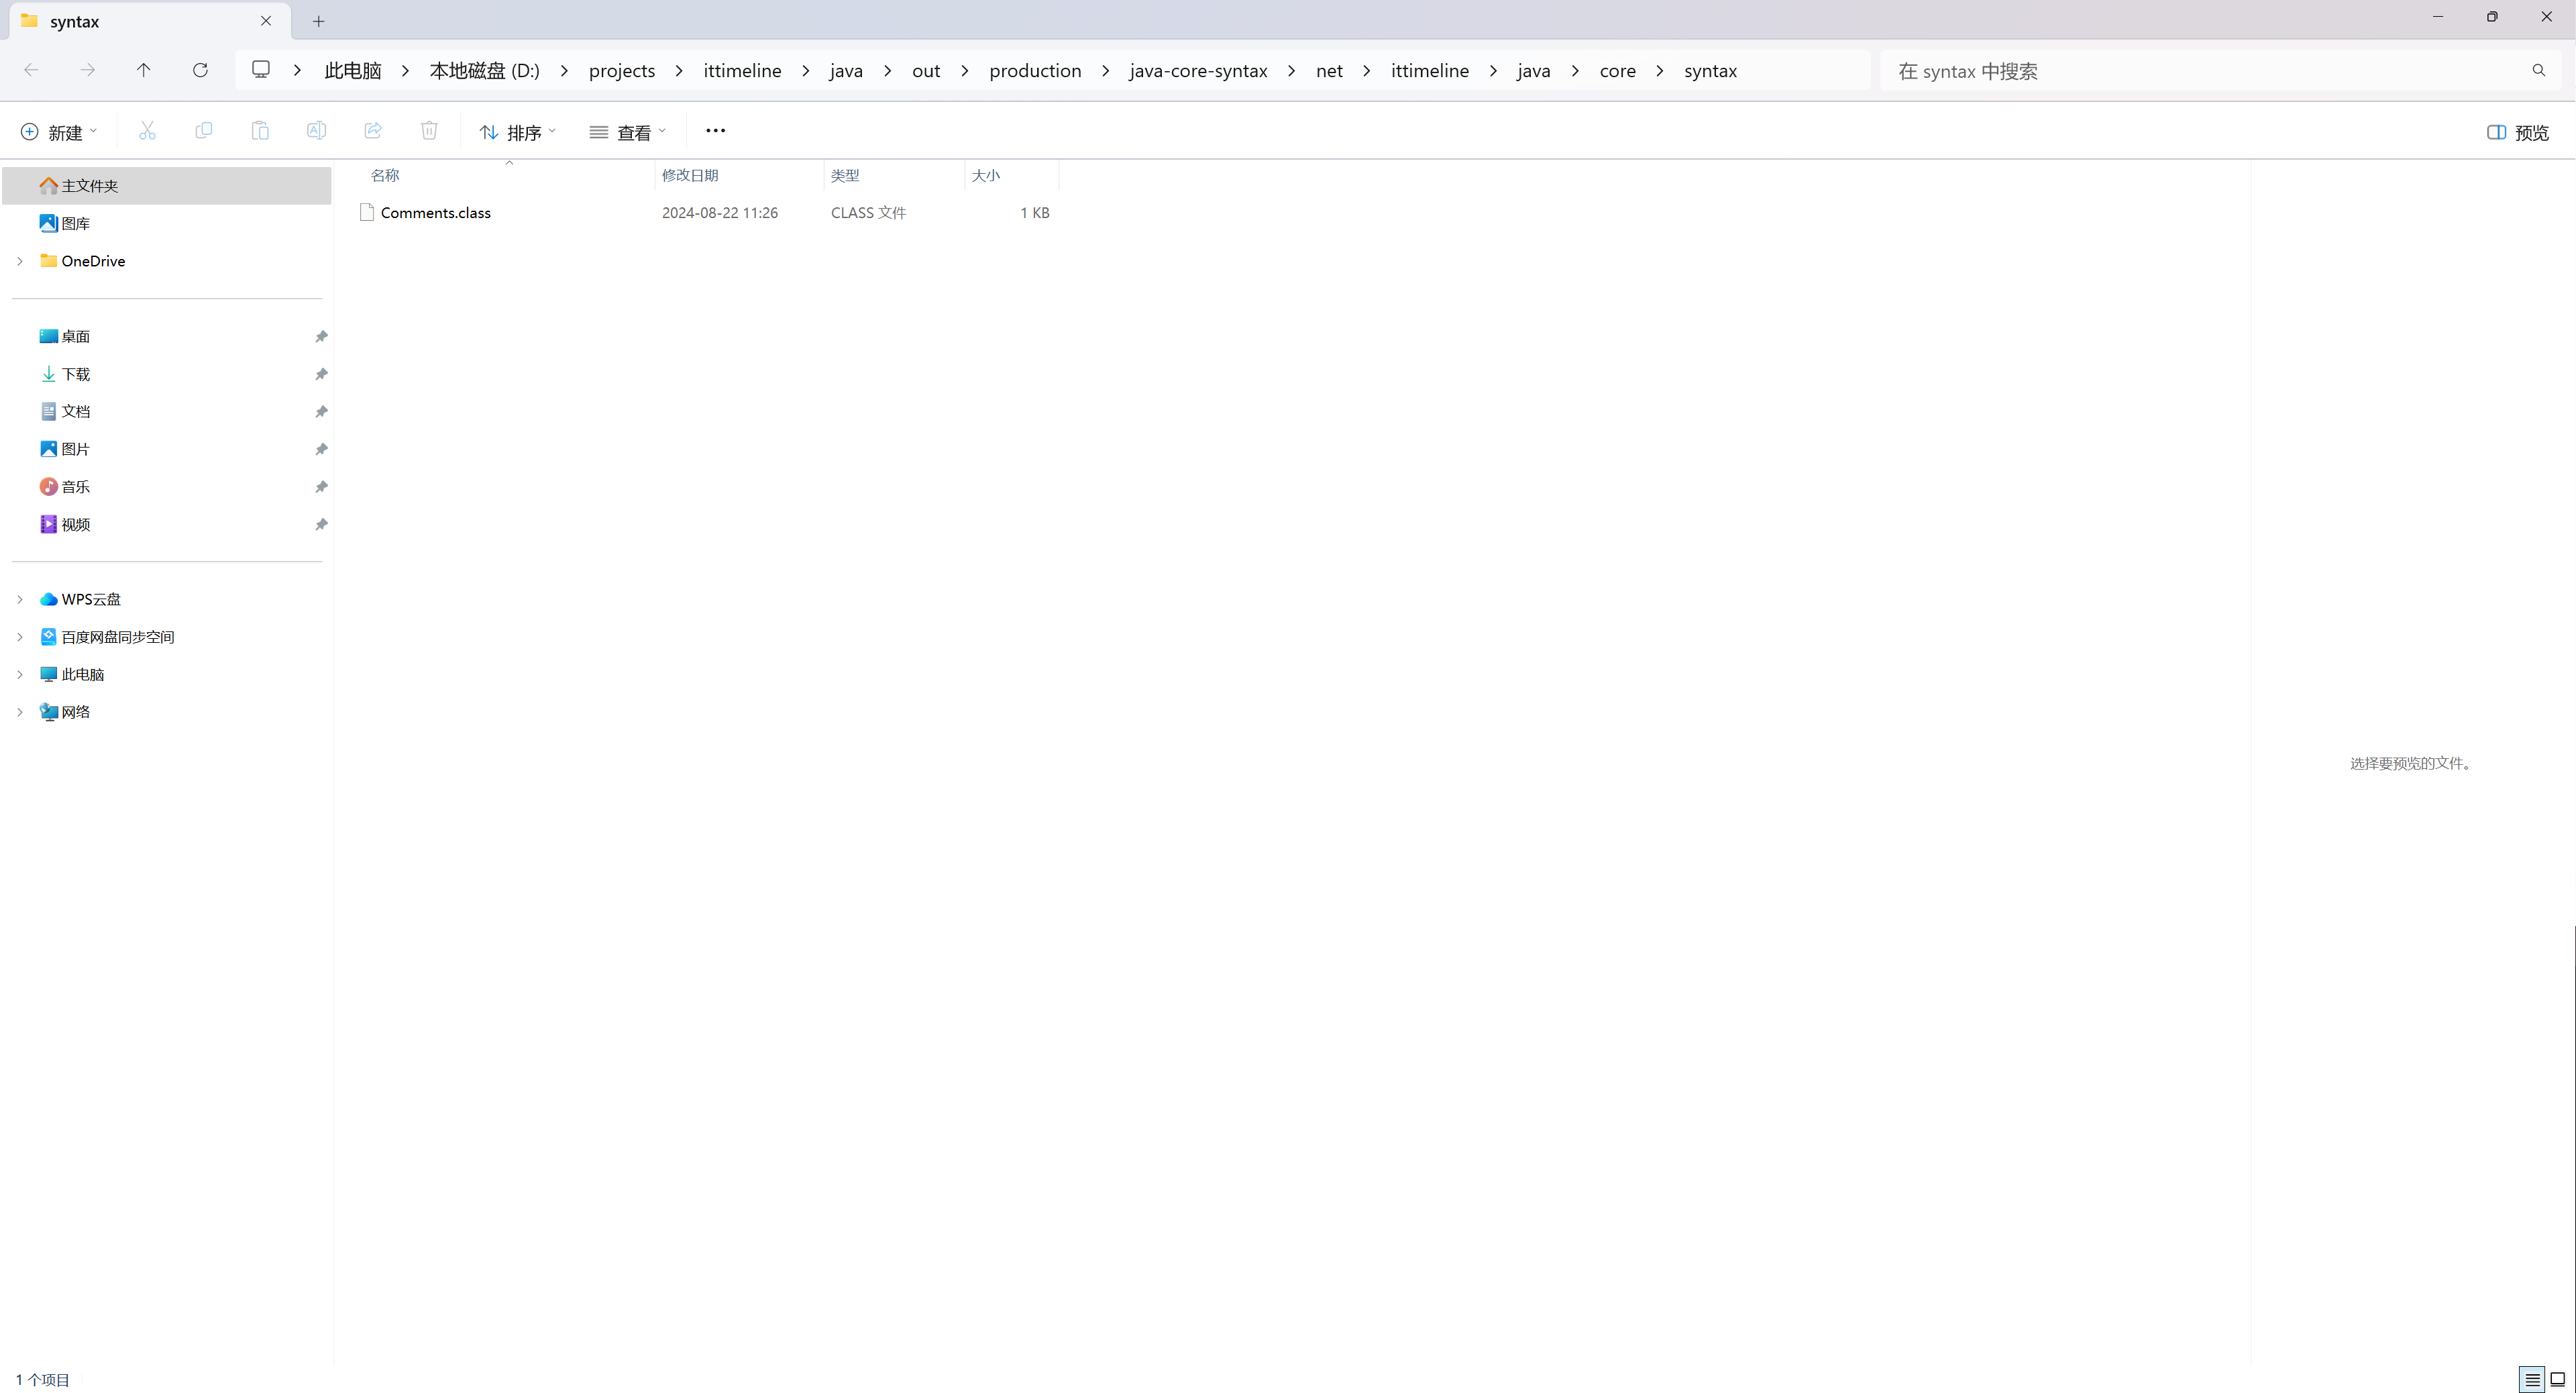Open a new tab with plus button
The image size is (2576, 1393).
point(318,21)
